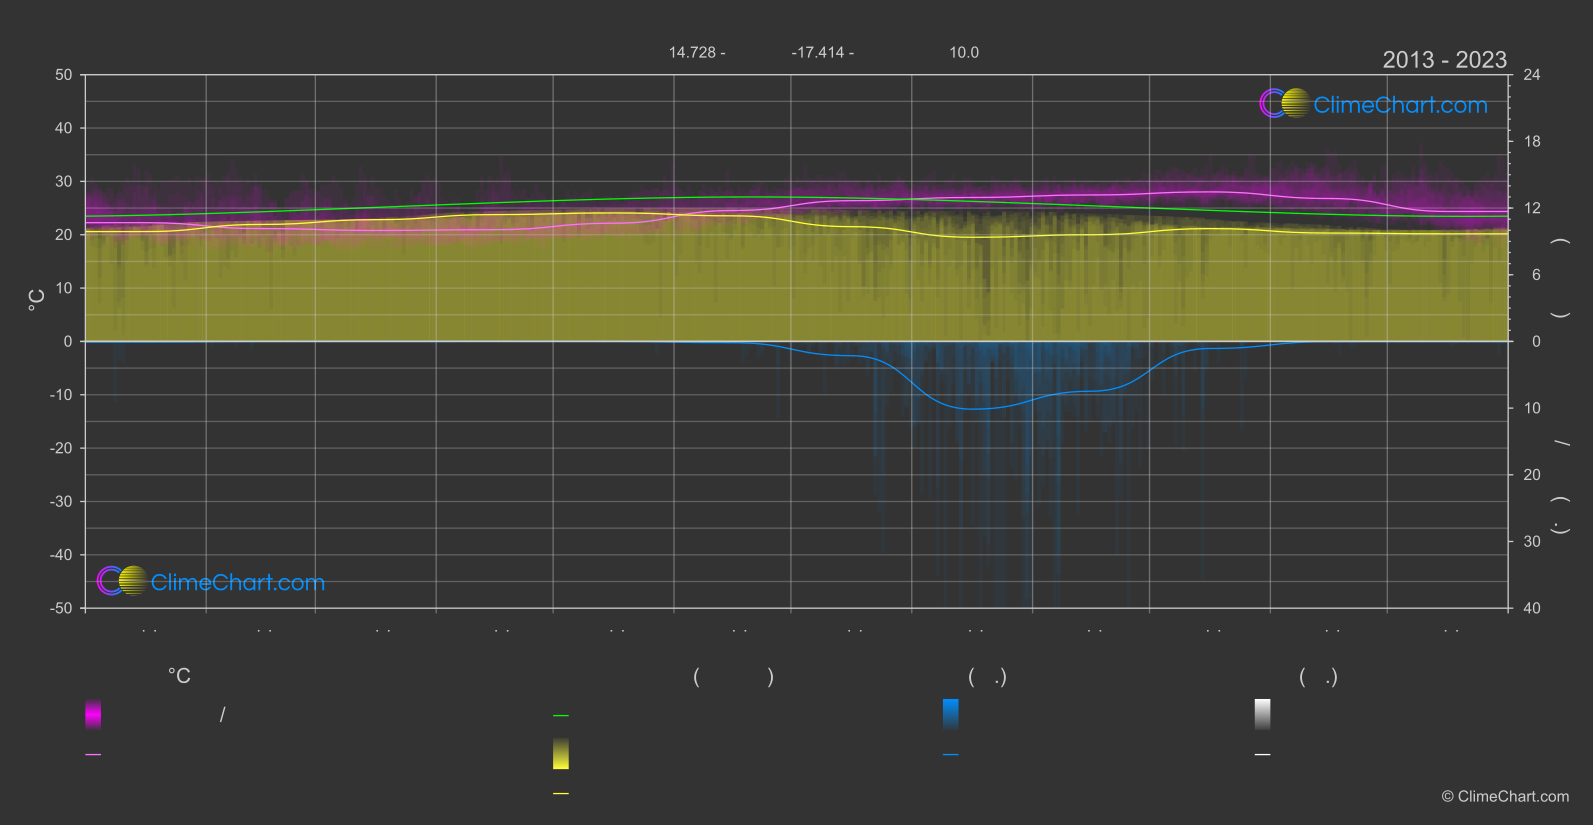This screenshot has width=1593, height=825.
Task: Click the '-17.414 -' header value
Action: point(822,52)
